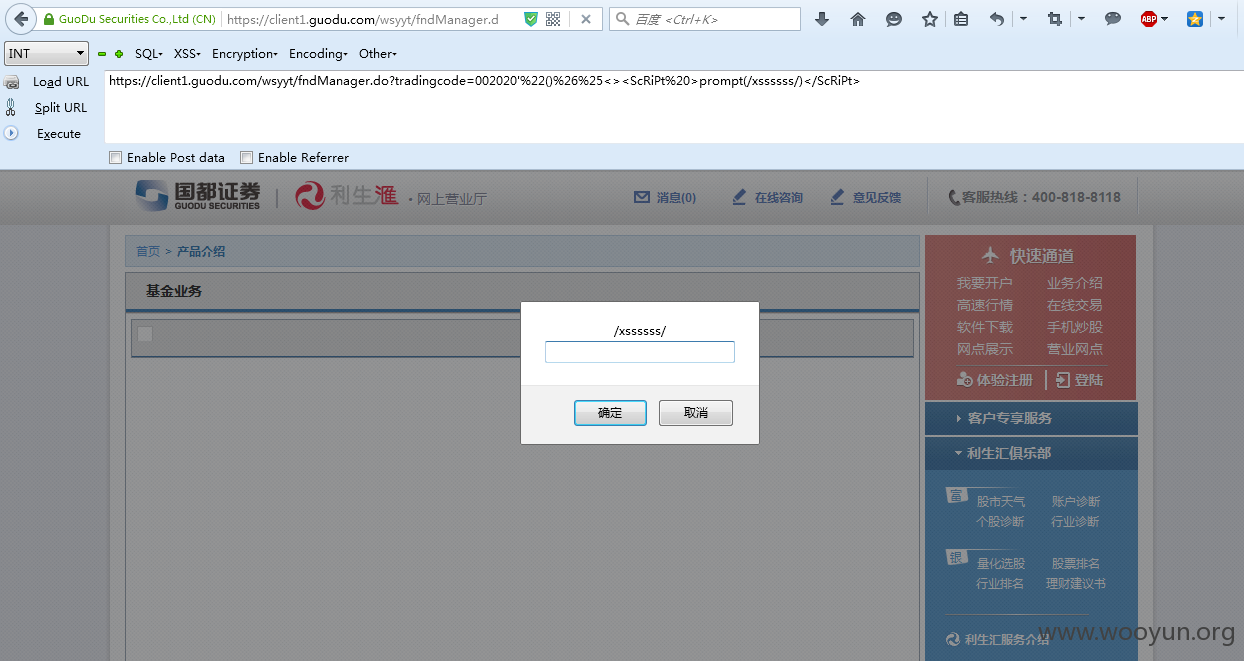
Task: Open the SQL menu
Action: 148,54
